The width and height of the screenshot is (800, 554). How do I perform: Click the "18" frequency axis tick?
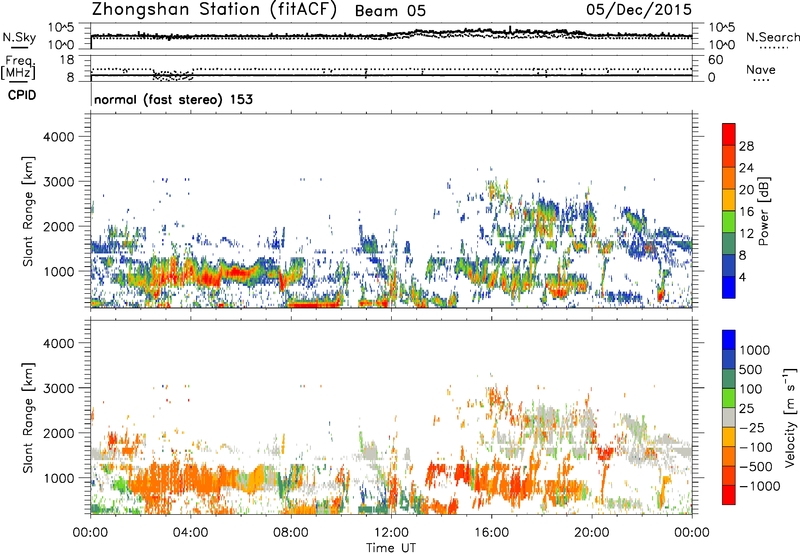(66, 60)
